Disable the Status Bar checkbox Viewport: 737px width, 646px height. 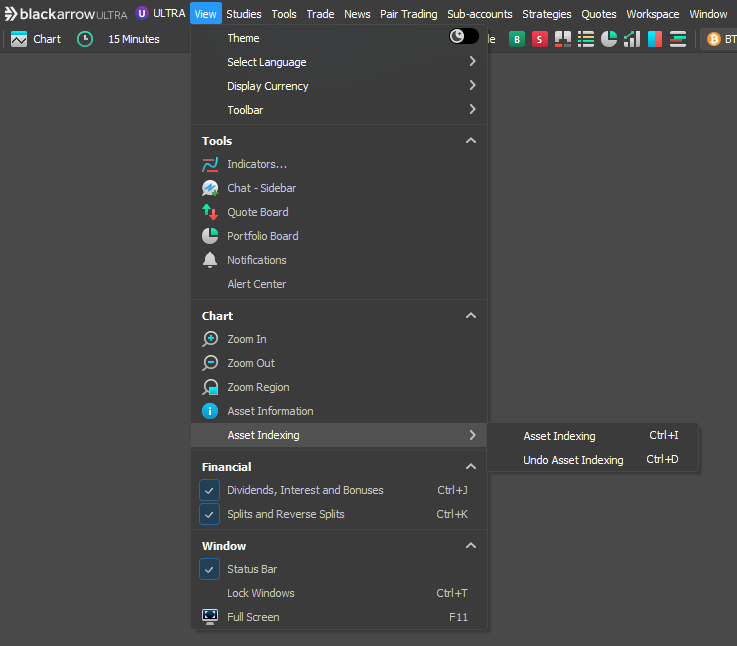click(210, 569)
